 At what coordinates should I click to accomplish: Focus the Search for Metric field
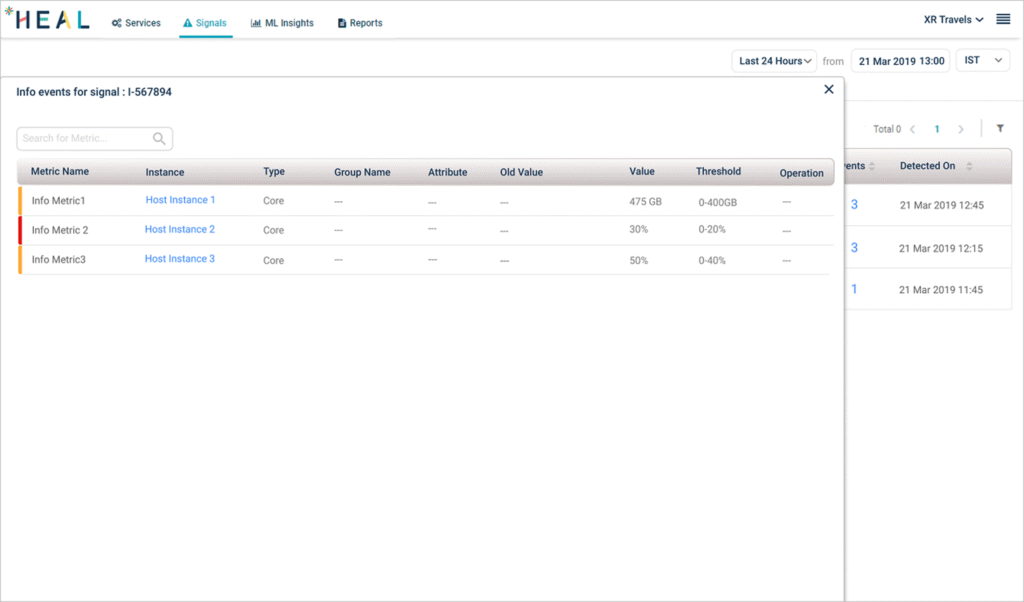85,139
